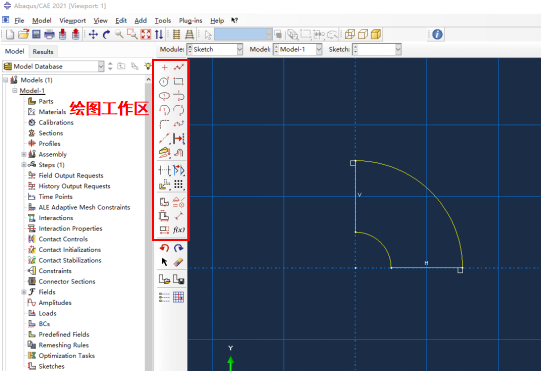
Task: Select the sketch eraser delete tool
Action: pyautogui.click(x=178, y=262)
